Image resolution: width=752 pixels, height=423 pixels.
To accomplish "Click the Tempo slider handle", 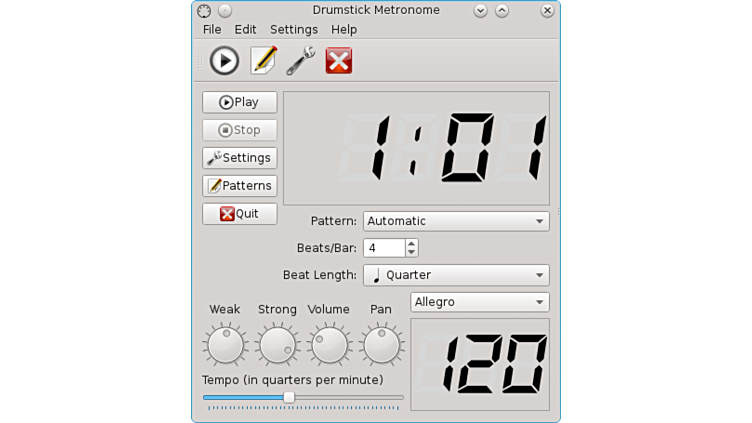I will tap(289, 397).
